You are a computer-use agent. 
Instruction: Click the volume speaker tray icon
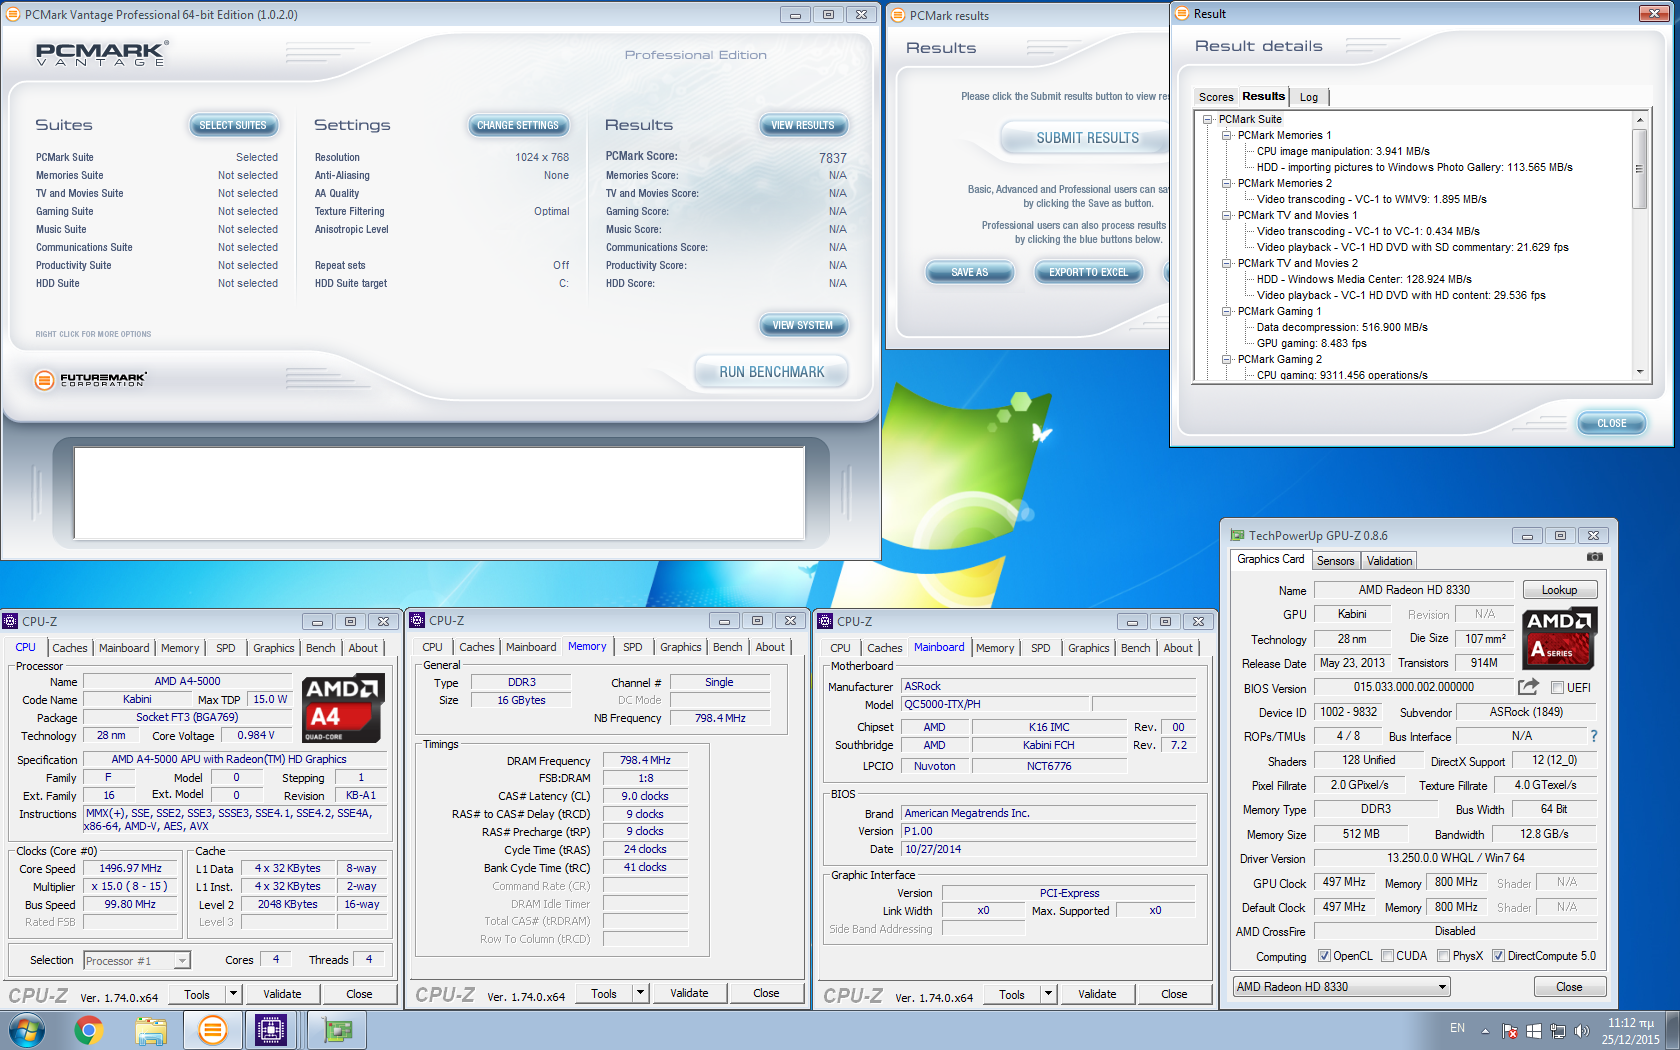pyautogui.click(x=1581, y=1031)
